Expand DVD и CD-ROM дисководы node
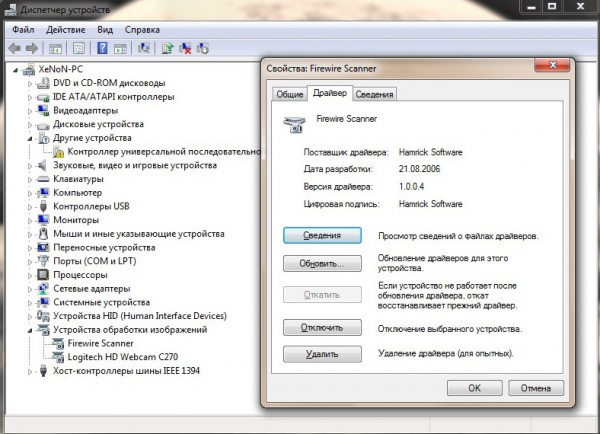 pyautogui.click(x=27, y=82)
